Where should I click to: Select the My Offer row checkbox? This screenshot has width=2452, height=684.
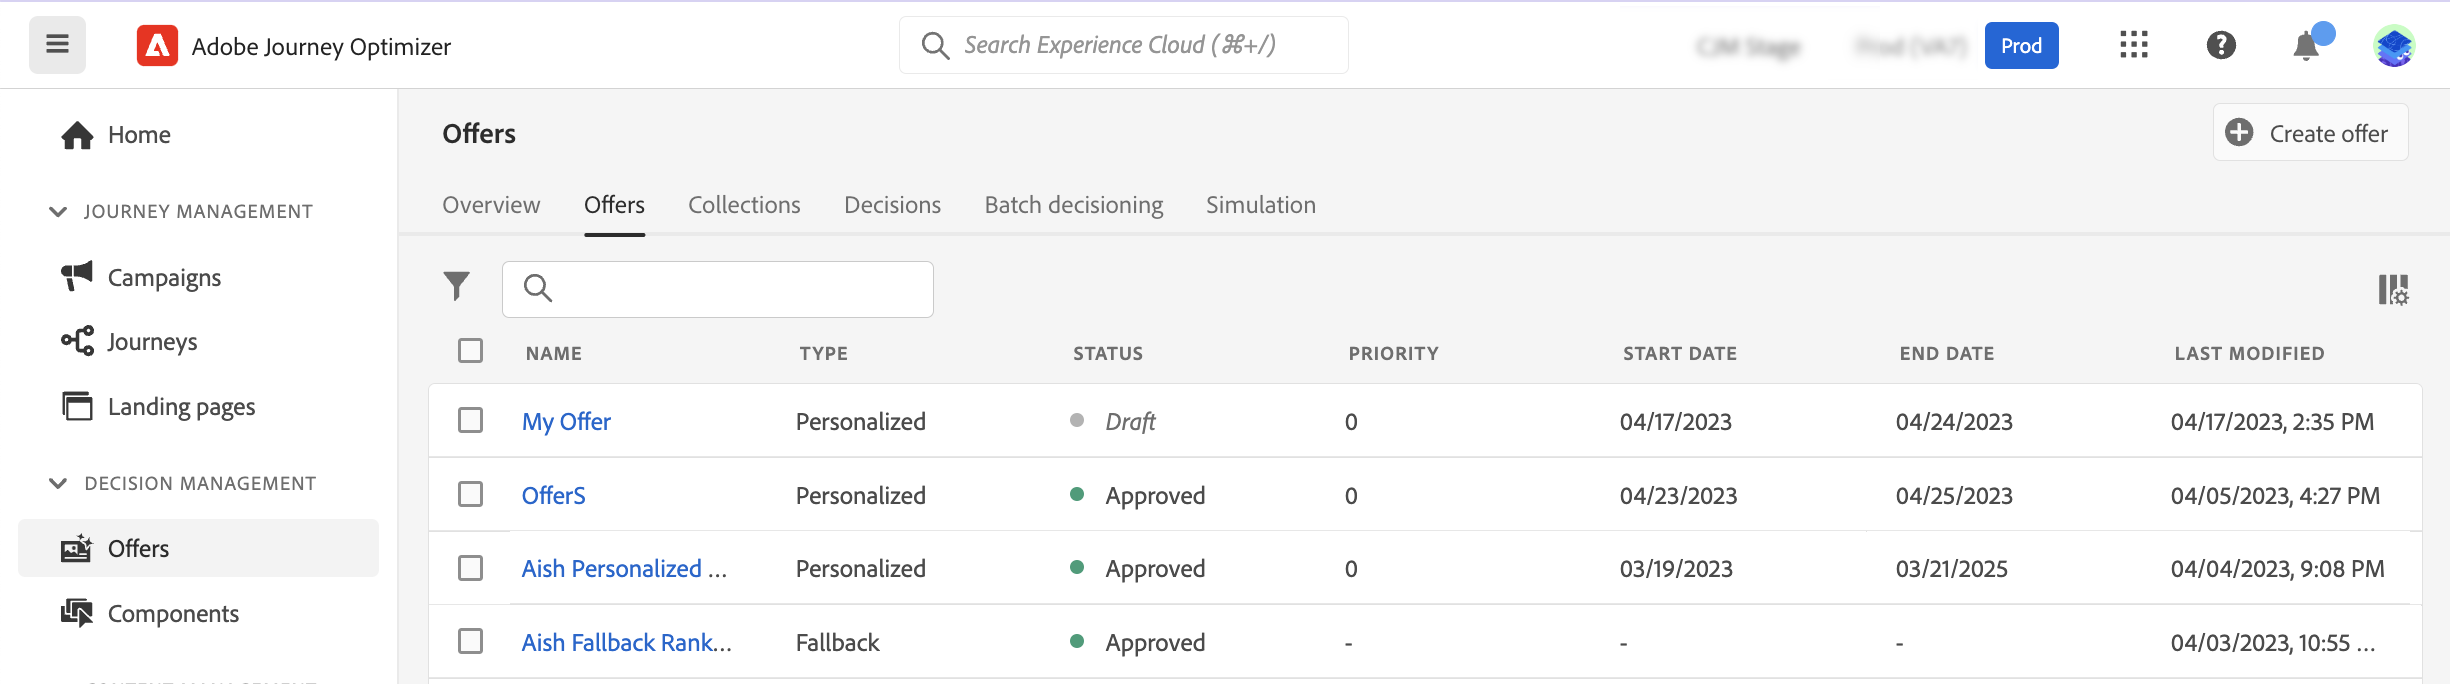click(470, 420)
